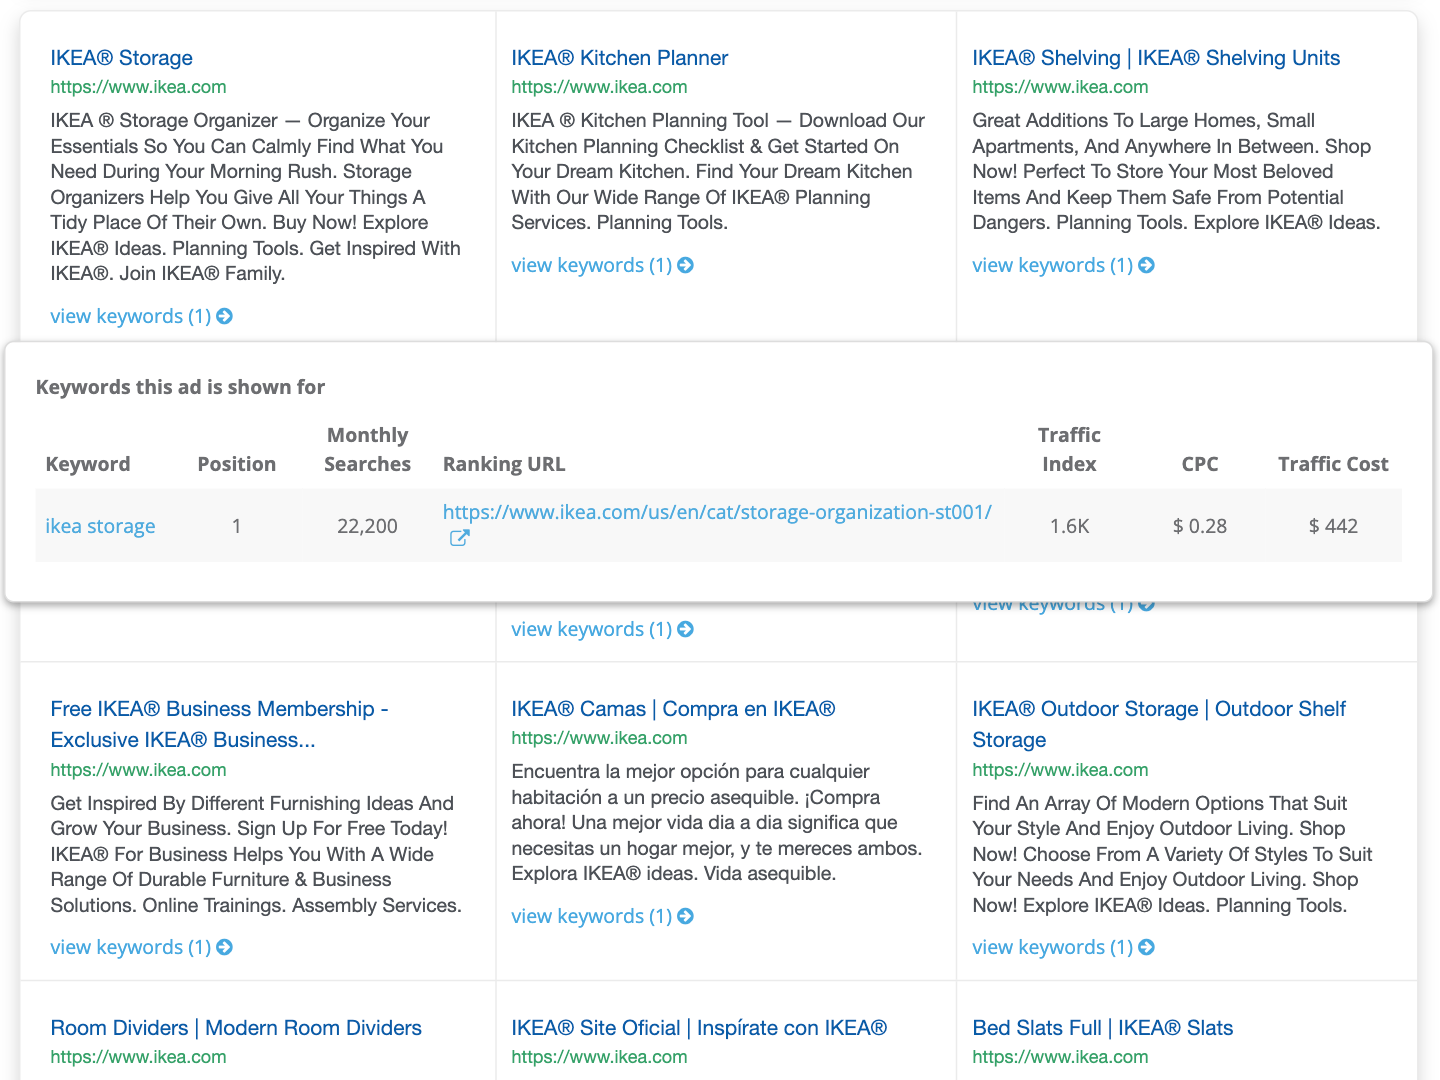The width and height of the screenshot is (1440, 1080).
Task: Open Bed Slats Full | IKEA® Slats title
Action: pos(1102,1028)
